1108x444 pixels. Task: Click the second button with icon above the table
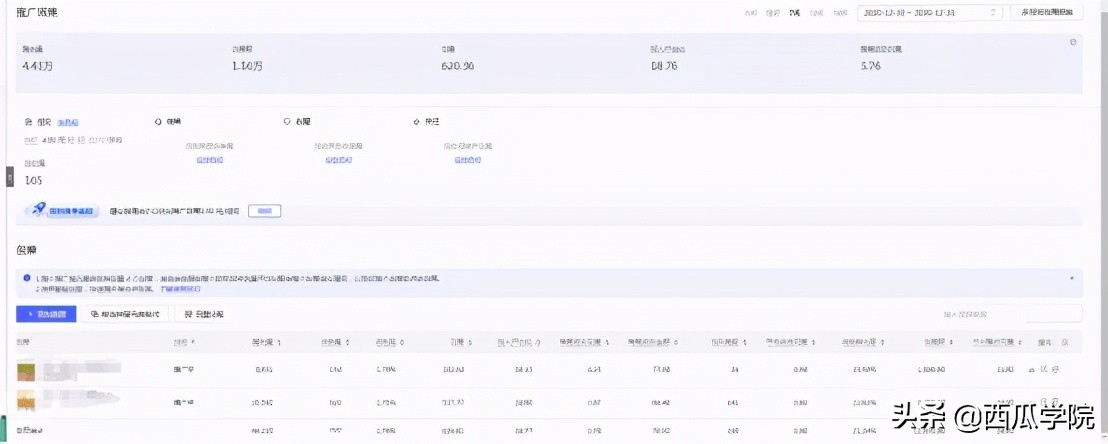pyautogui.click(x=124, y=314)
